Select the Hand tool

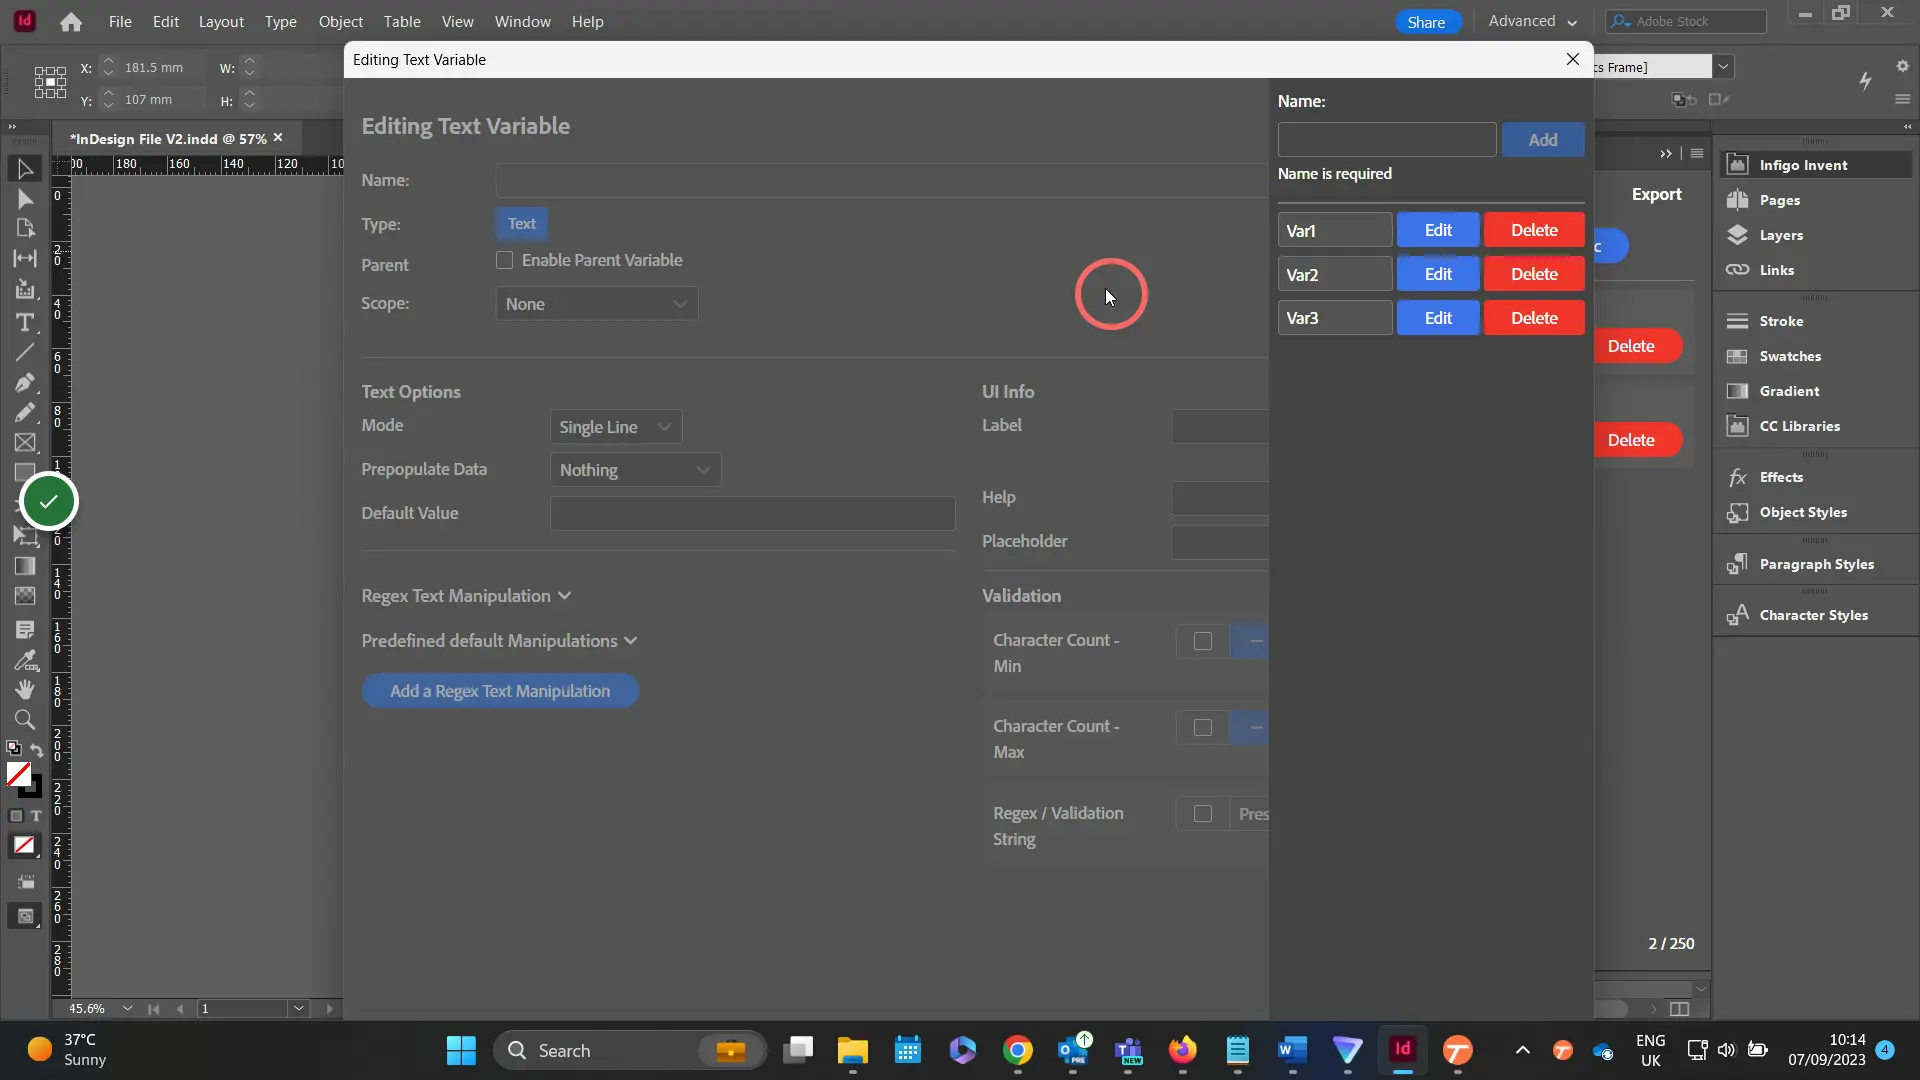(25, 689)
